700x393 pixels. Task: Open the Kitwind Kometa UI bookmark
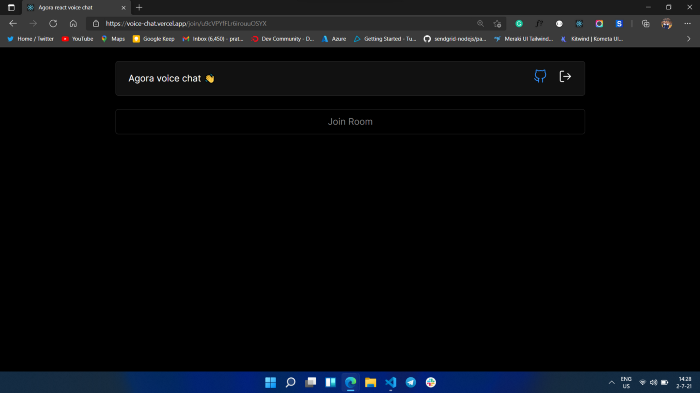point(592,39)
